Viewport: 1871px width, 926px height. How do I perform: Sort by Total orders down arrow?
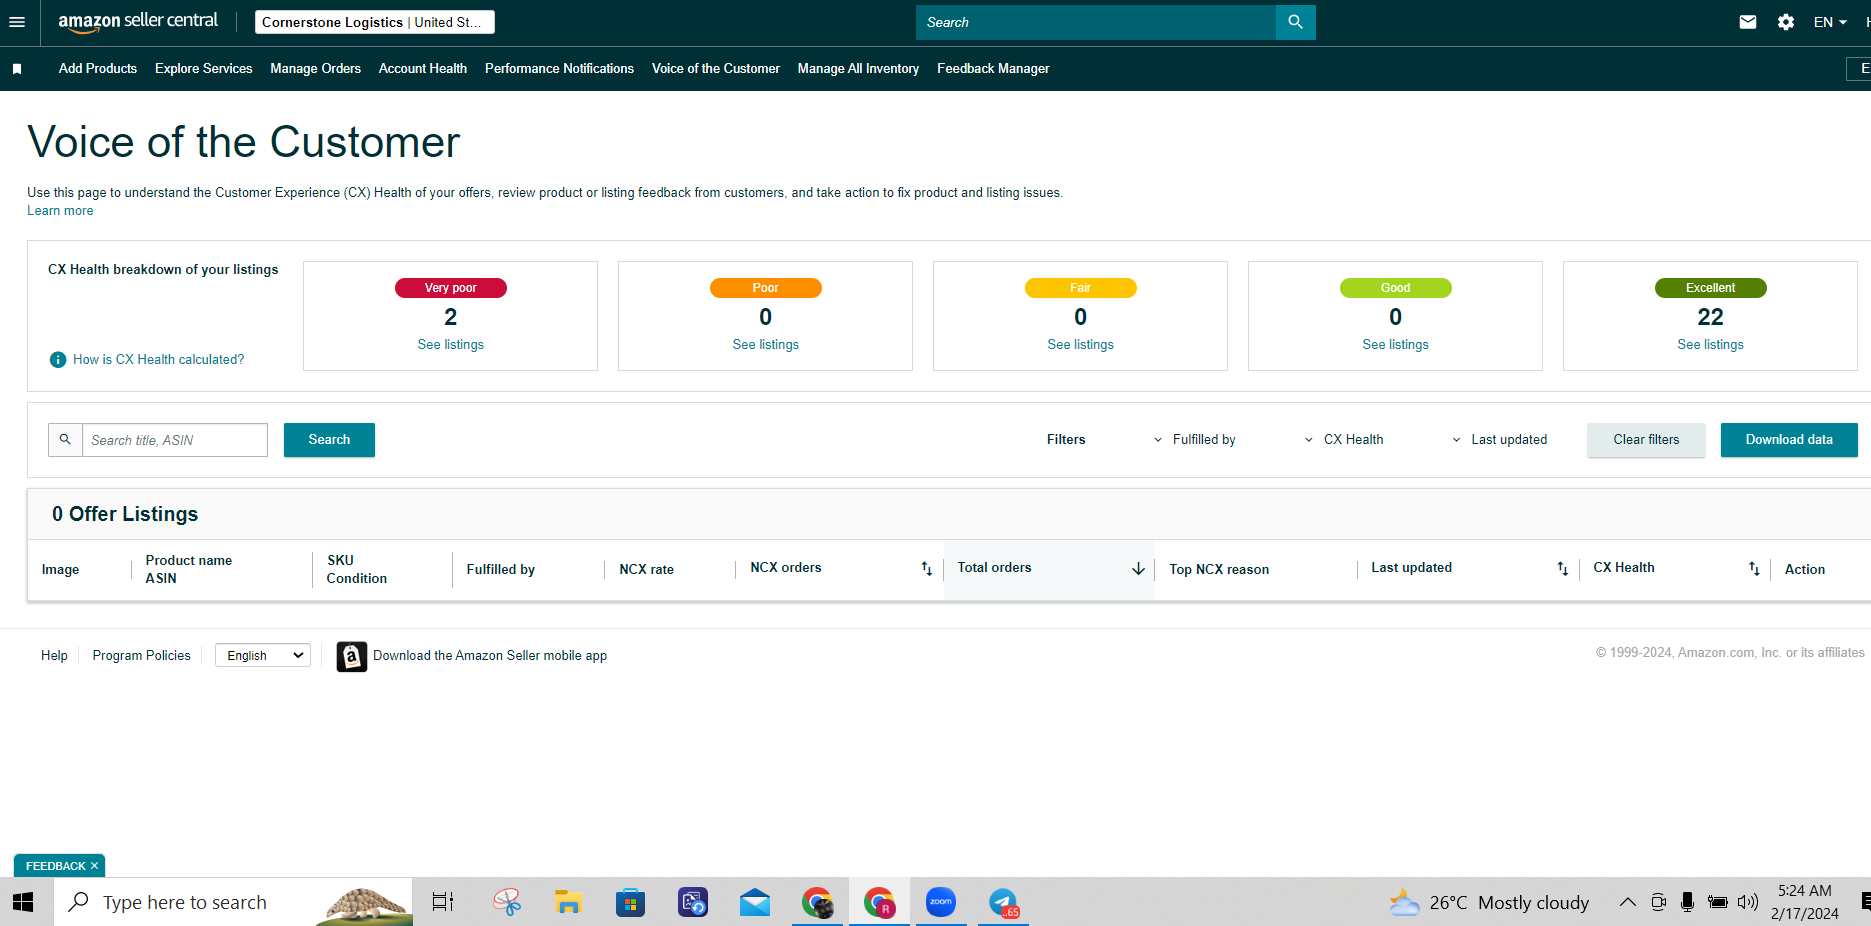[1138, 568]
